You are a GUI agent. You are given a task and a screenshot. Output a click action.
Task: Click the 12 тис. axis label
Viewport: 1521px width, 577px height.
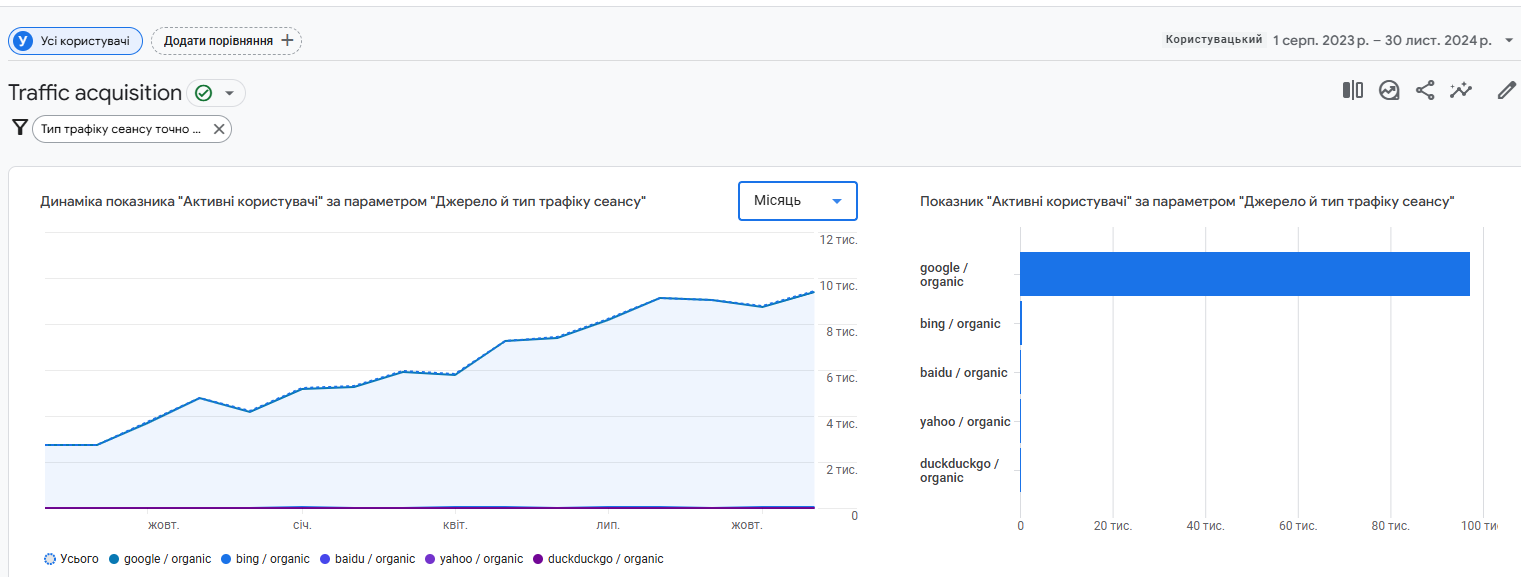click(839, 240)
